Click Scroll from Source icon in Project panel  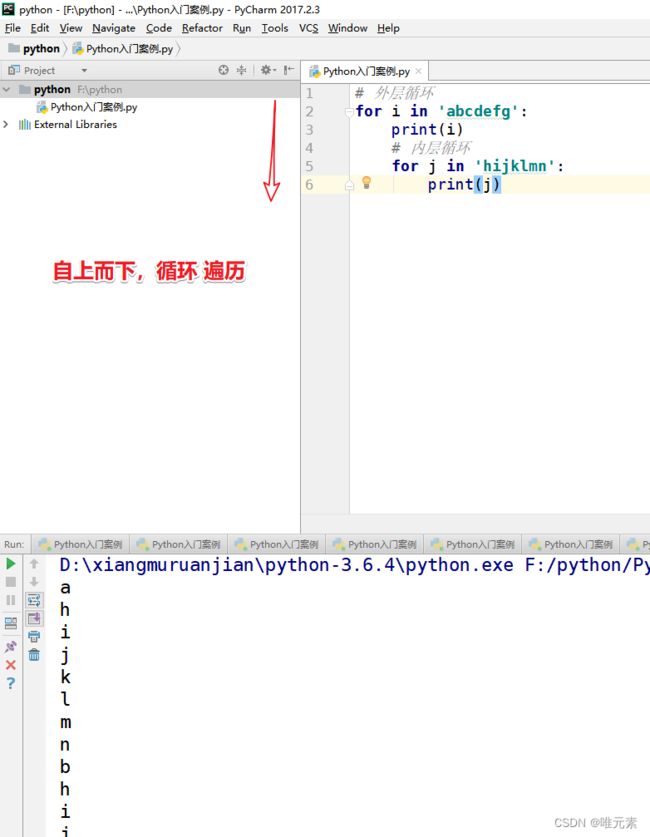[223, 70]
